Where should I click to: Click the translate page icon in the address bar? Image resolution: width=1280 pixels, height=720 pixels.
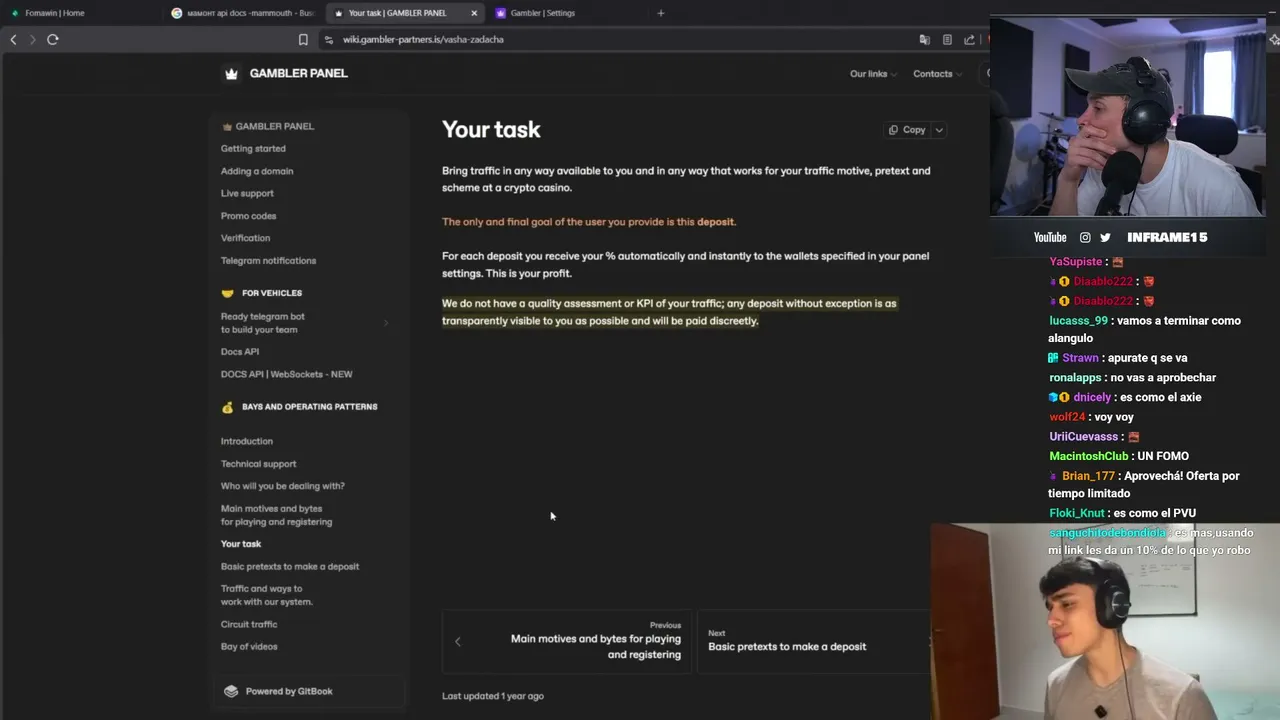pos(925,40)
